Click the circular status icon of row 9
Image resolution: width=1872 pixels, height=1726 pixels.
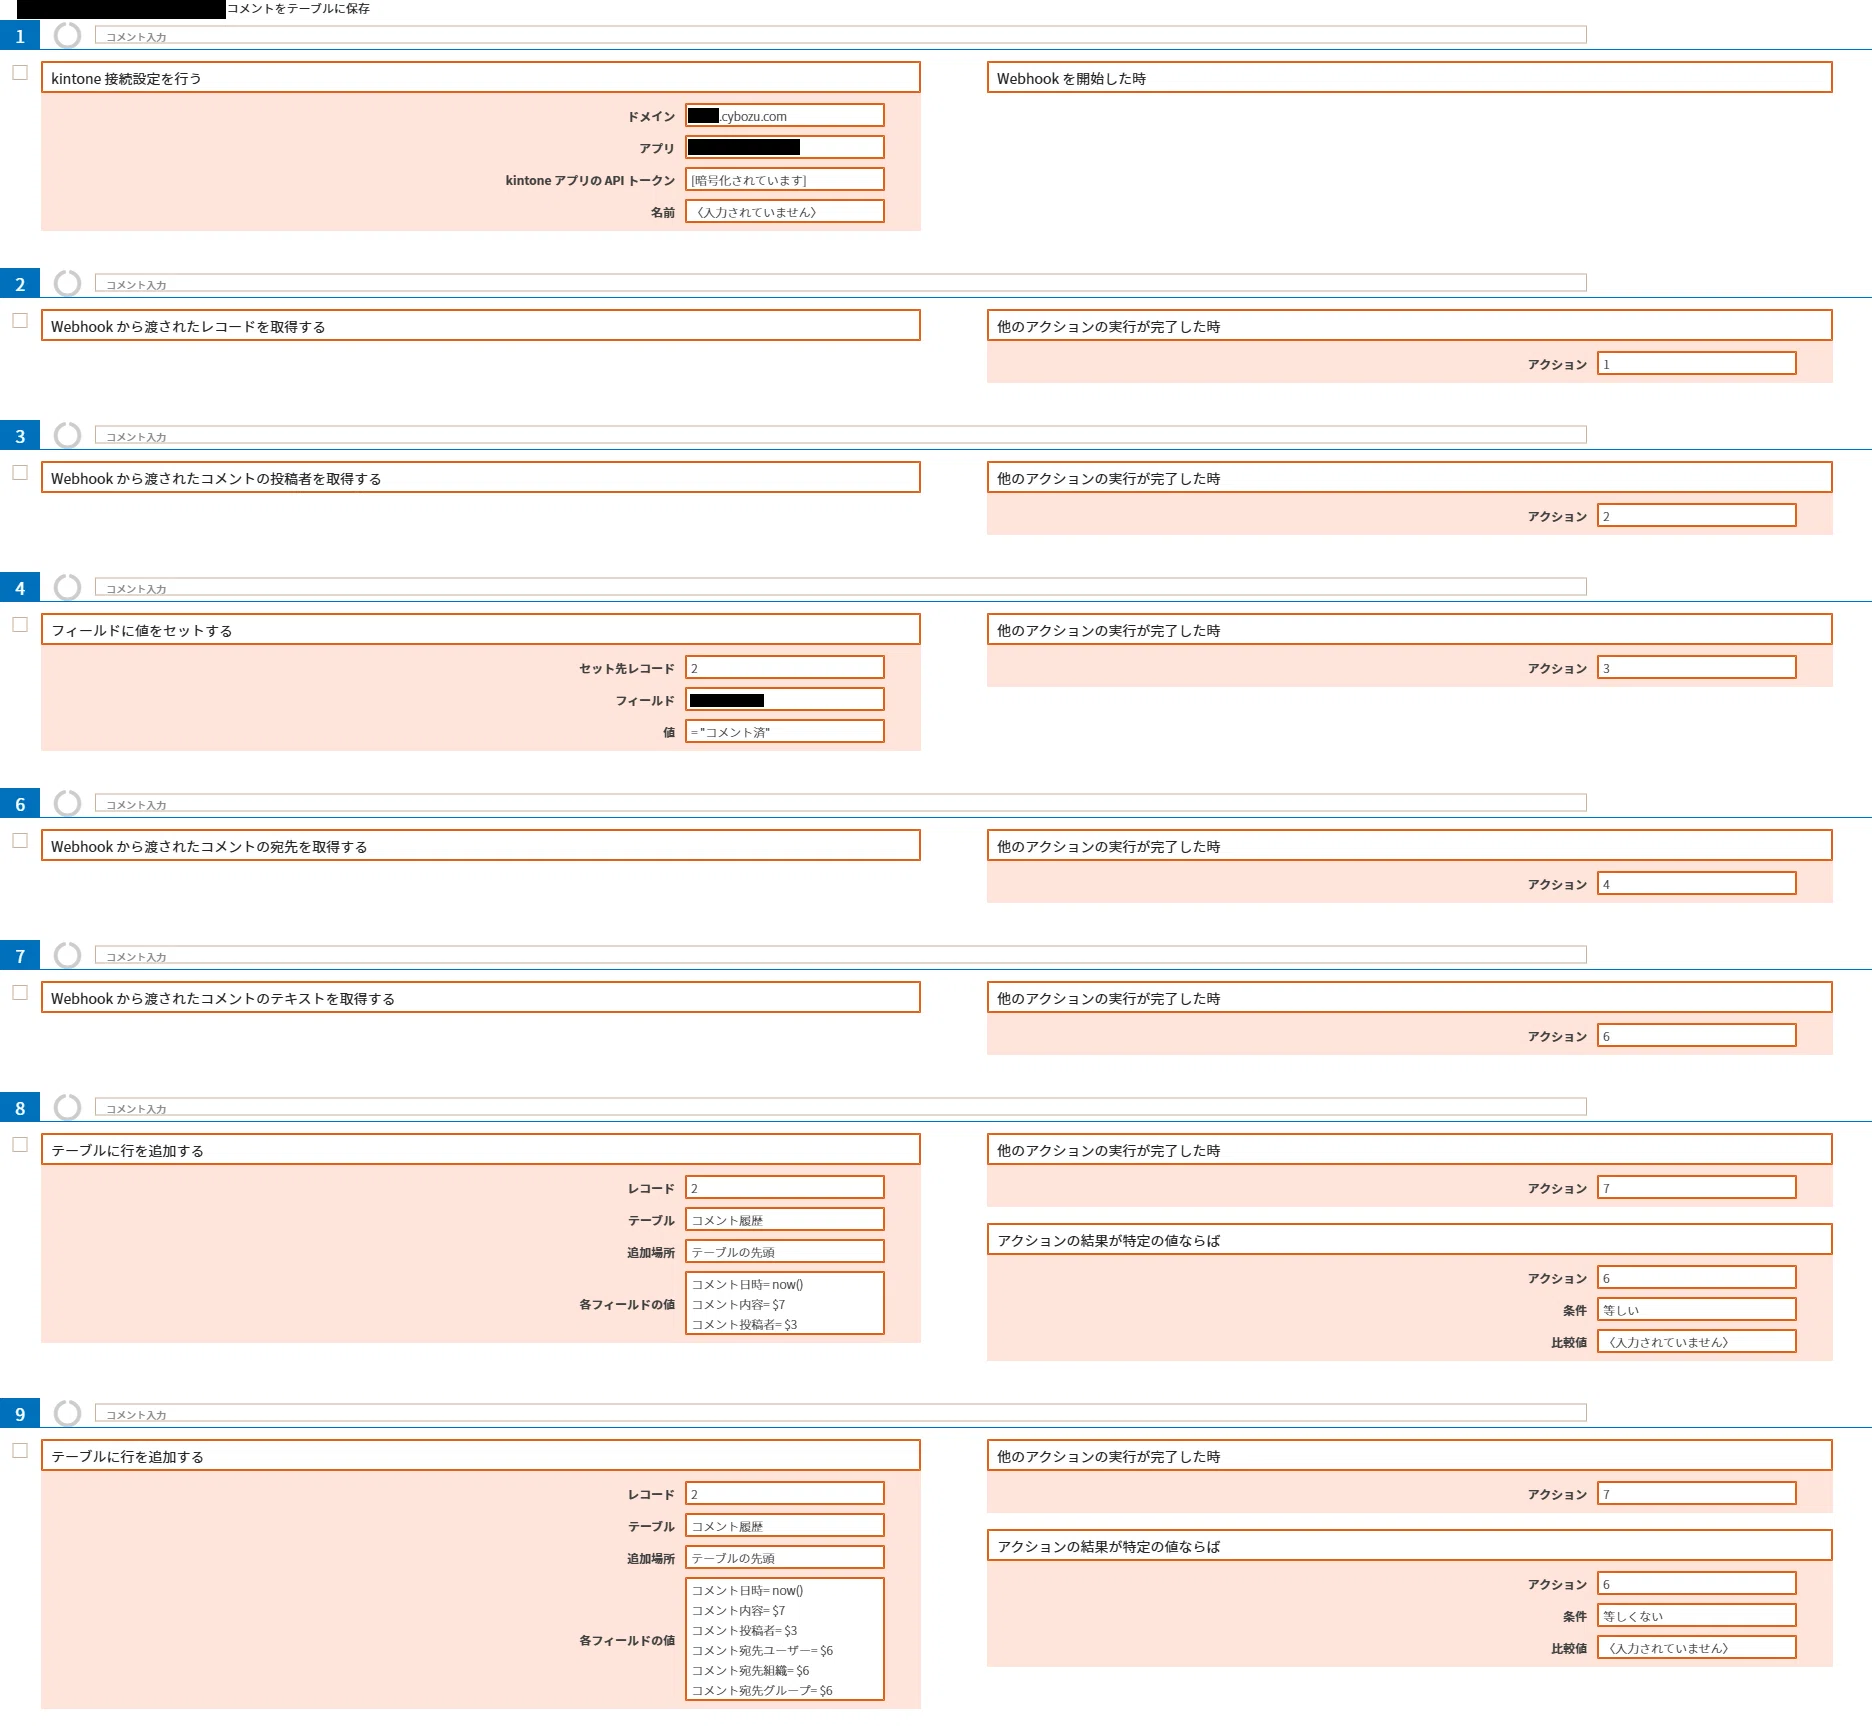pyautogui.click(x=67, y=1414)
